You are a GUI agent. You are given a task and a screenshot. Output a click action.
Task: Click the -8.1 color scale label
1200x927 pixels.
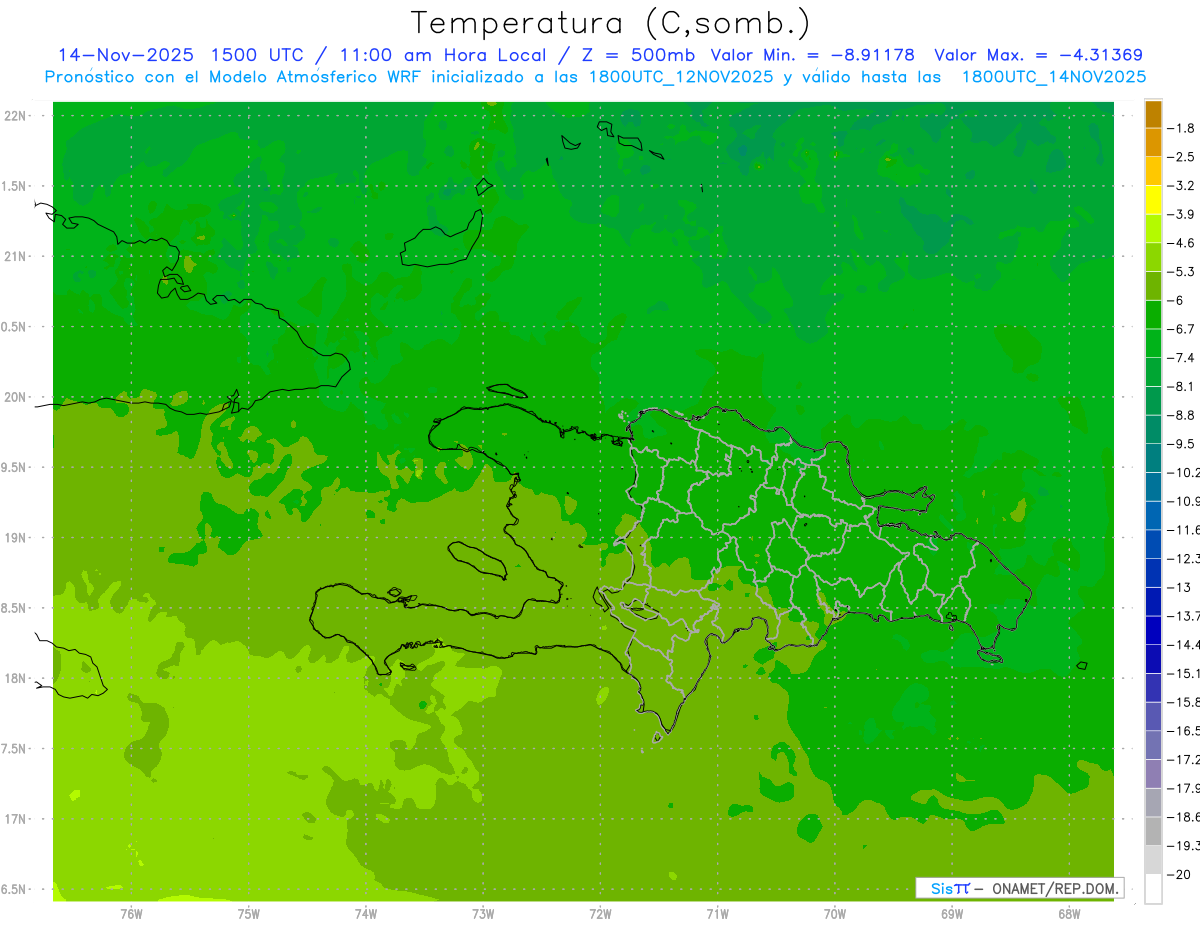pyautogui.click(x=1182, y=386)
